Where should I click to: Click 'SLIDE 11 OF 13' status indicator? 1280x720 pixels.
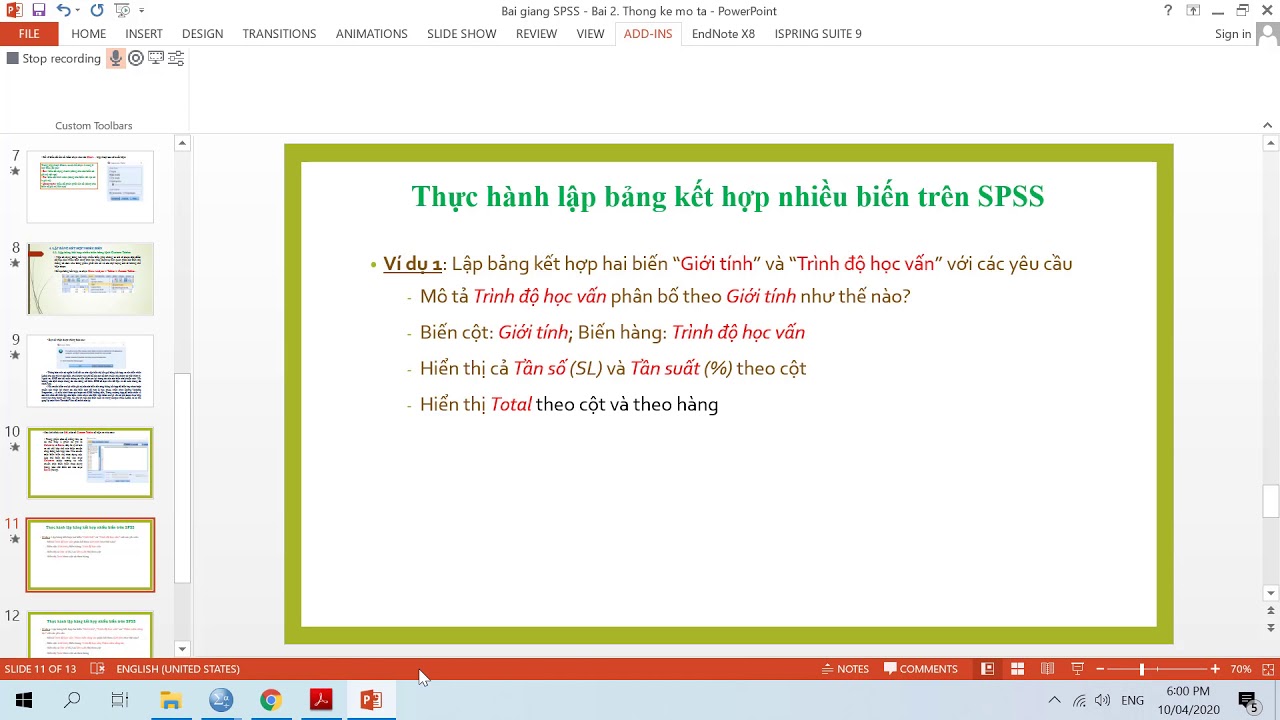[41, 669]
